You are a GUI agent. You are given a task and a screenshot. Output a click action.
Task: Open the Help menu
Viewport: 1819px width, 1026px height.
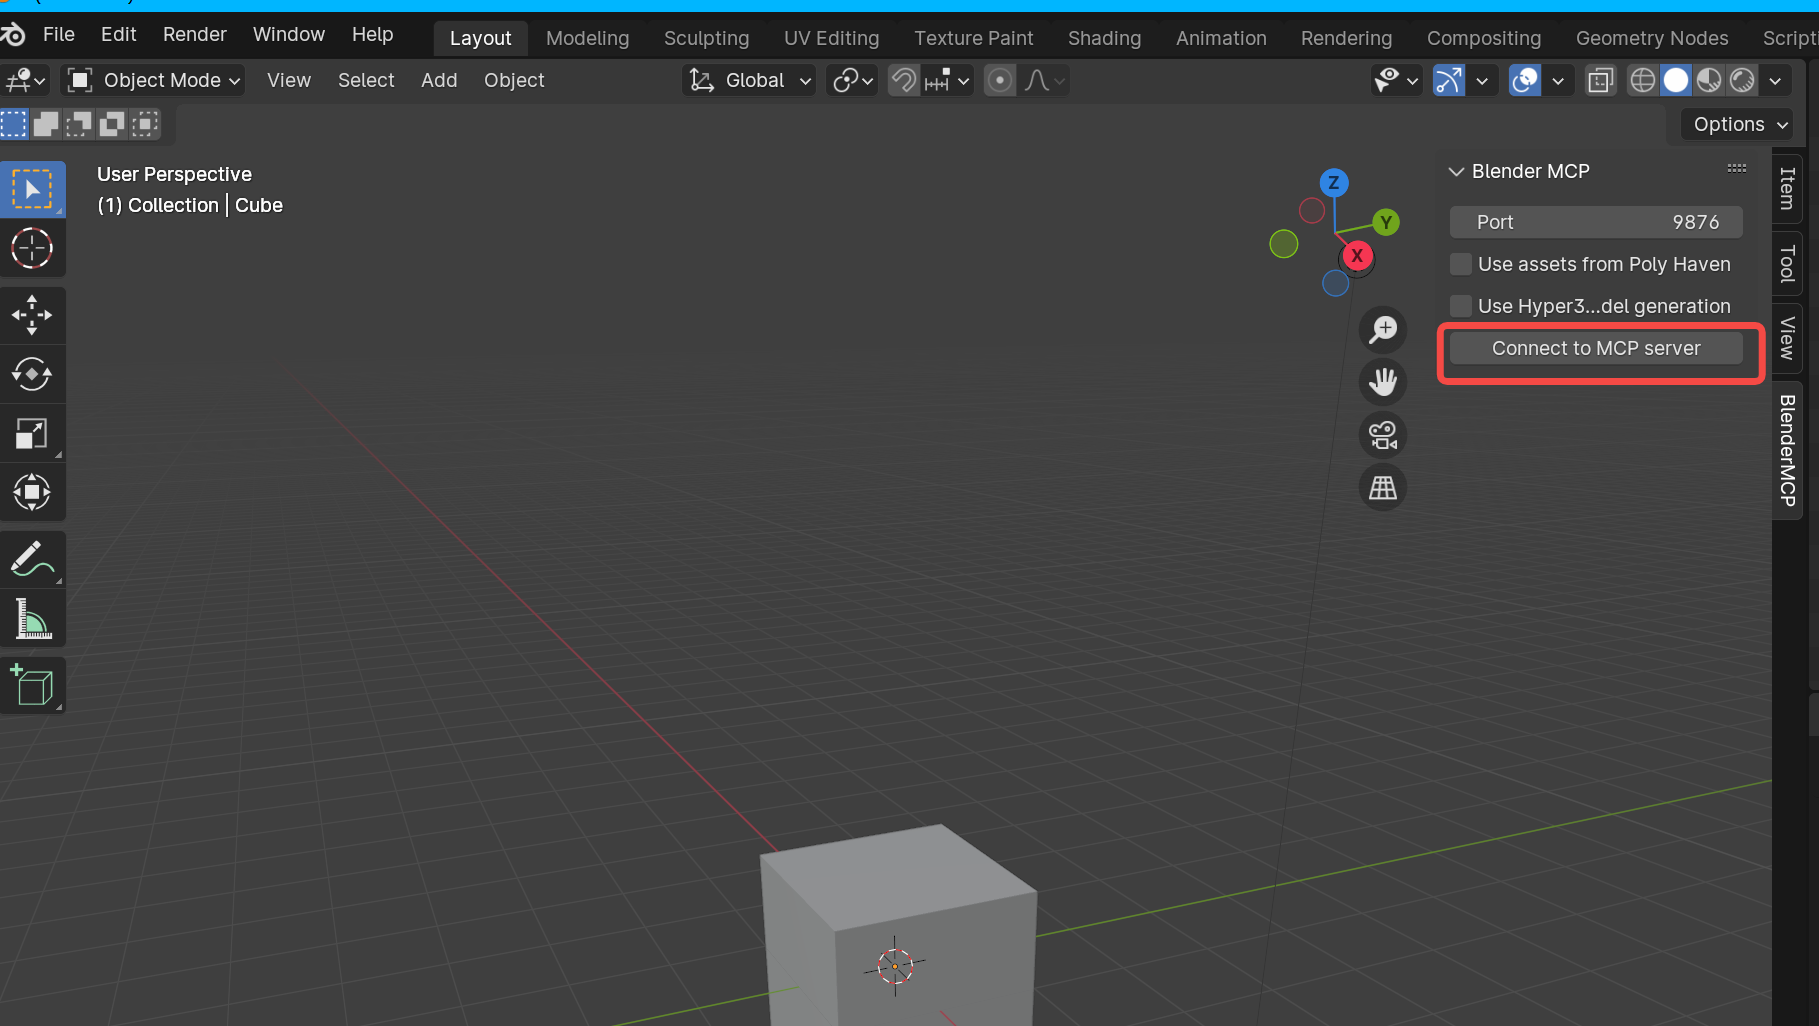click(372, 34)
